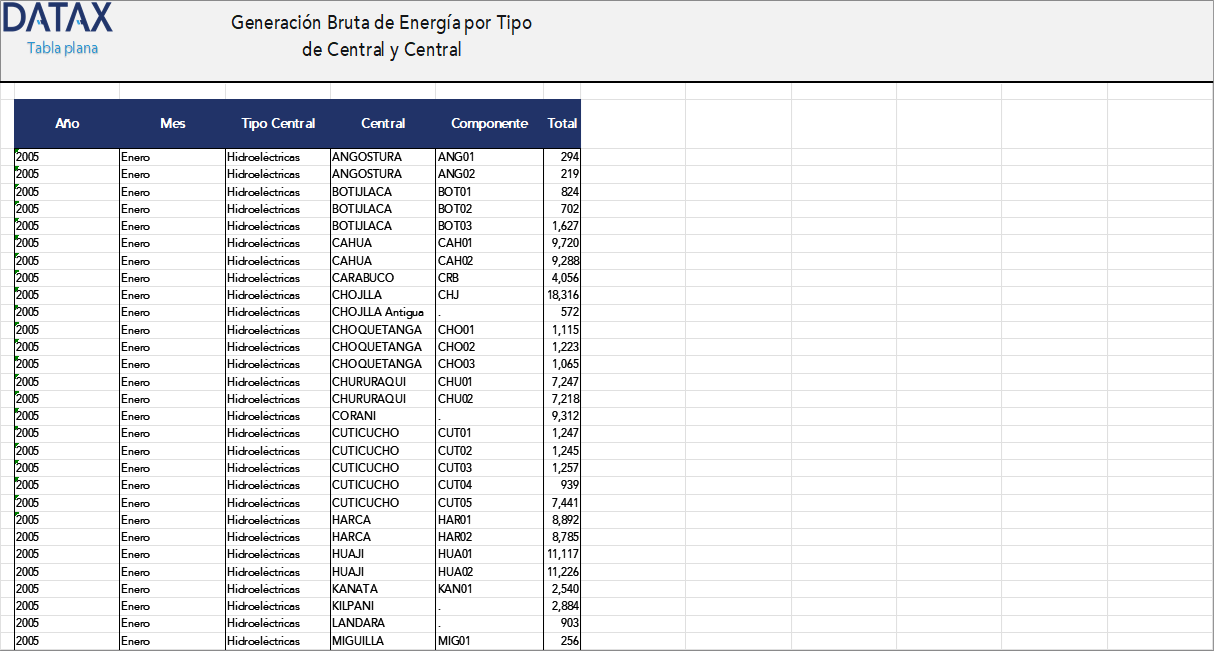
Task: Select the CORANI central cell
Action: coord(354,416)
